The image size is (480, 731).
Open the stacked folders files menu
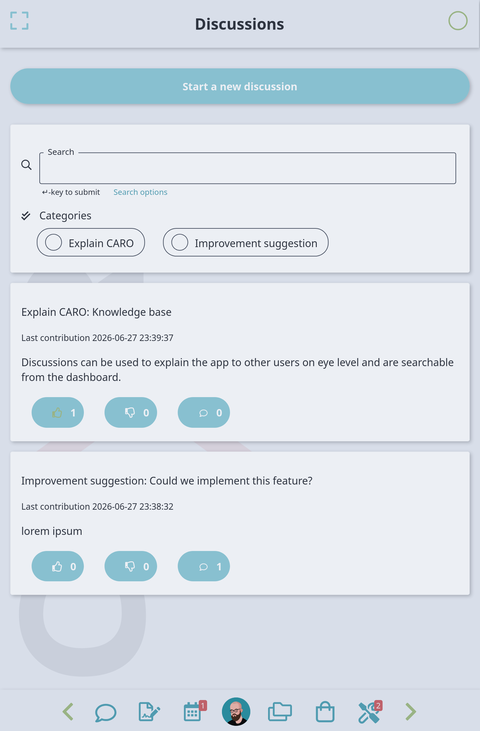tap(280, 712)
